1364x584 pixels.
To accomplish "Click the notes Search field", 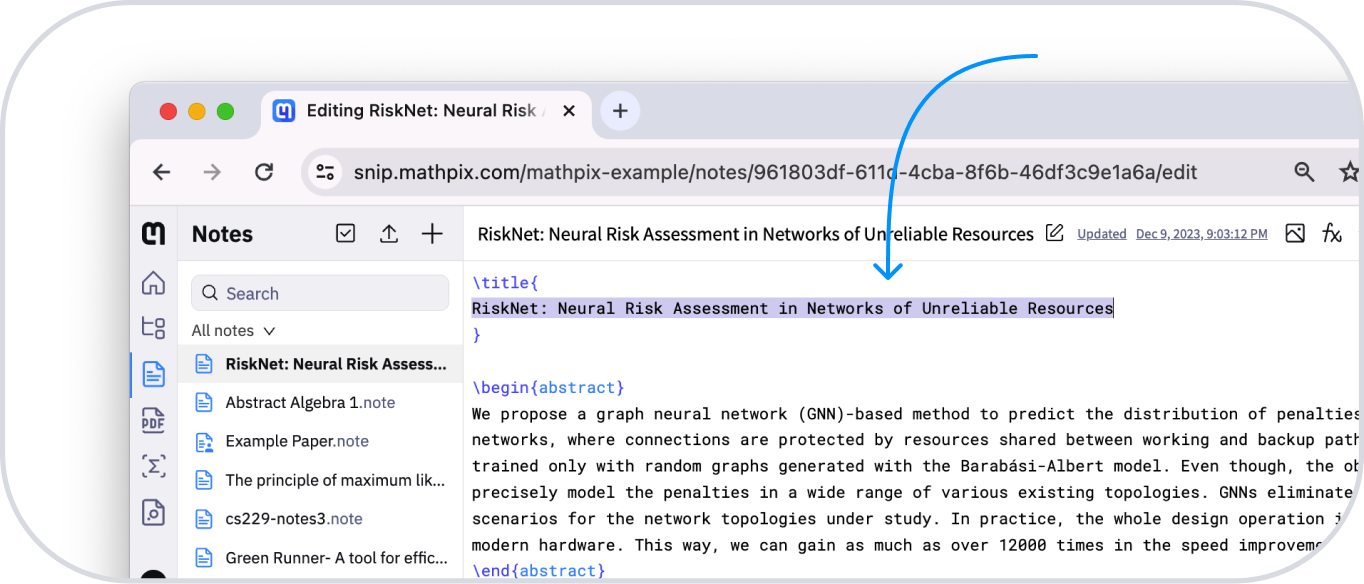I will [320, 293].
